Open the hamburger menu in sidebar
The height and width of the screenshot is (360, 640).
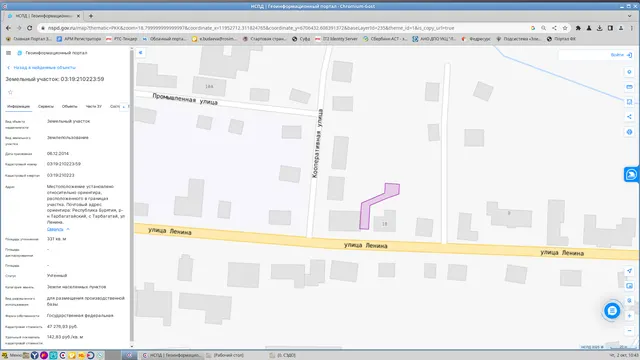click(x=8, y=53)
